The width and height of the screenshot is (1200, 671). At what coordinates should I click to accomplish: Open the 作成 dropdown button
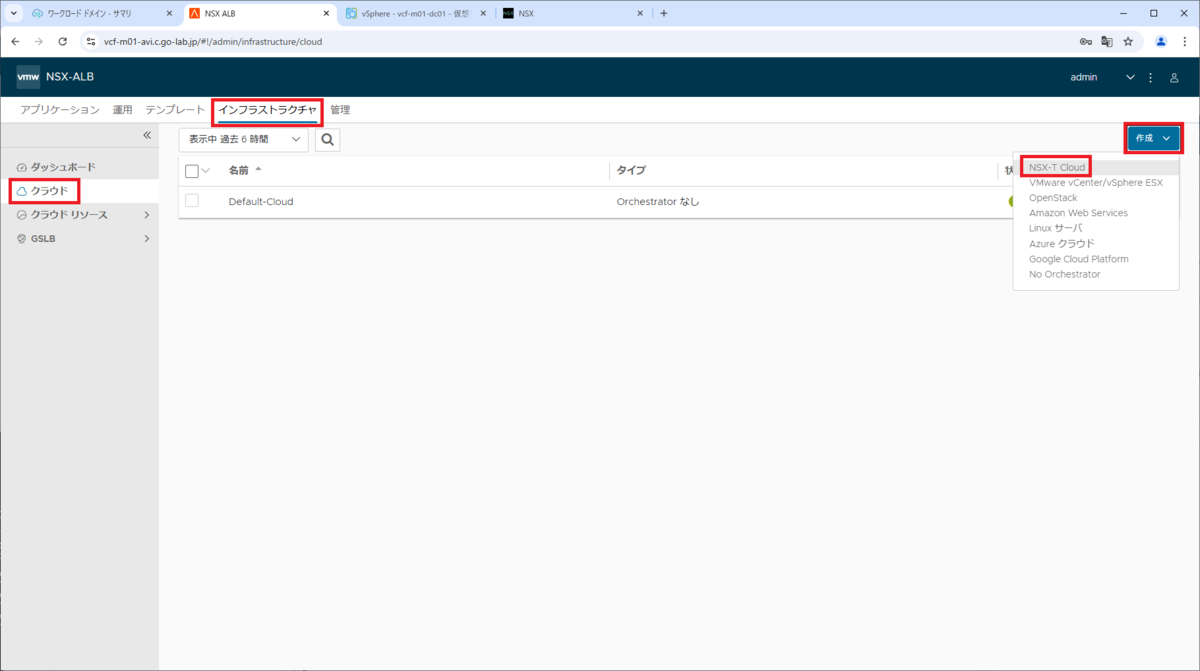tap(1153, 138)
